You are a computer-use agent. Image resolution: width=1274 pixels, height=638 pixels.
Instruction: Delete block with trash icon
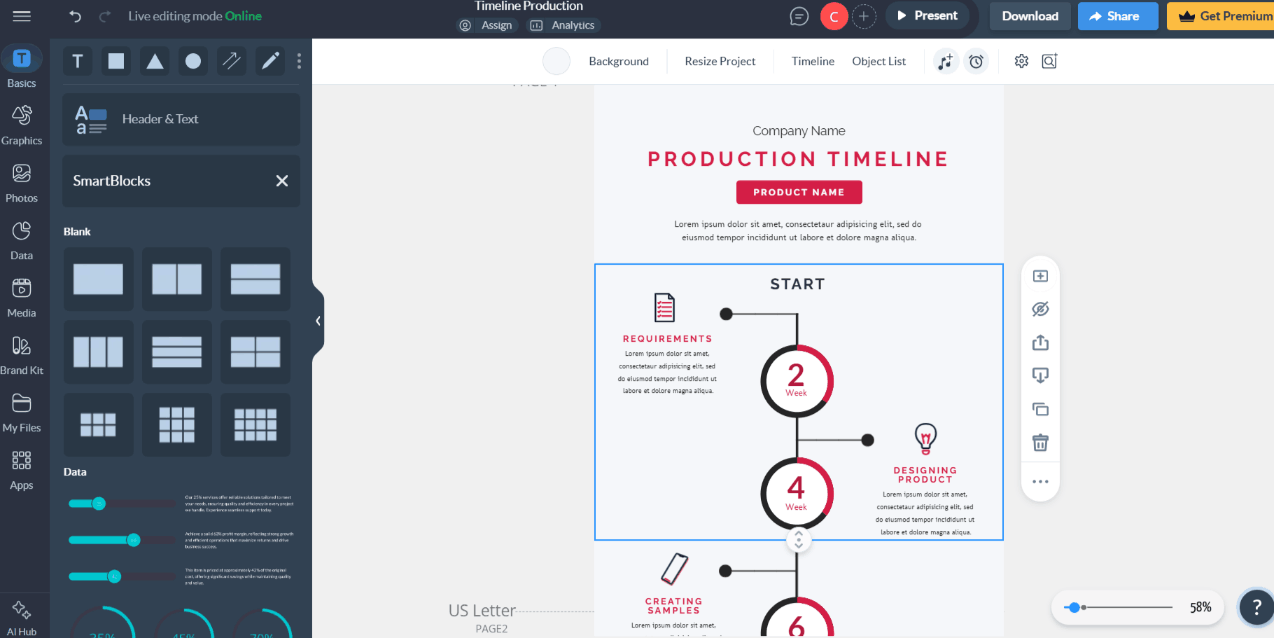(x=1040, y=443)
